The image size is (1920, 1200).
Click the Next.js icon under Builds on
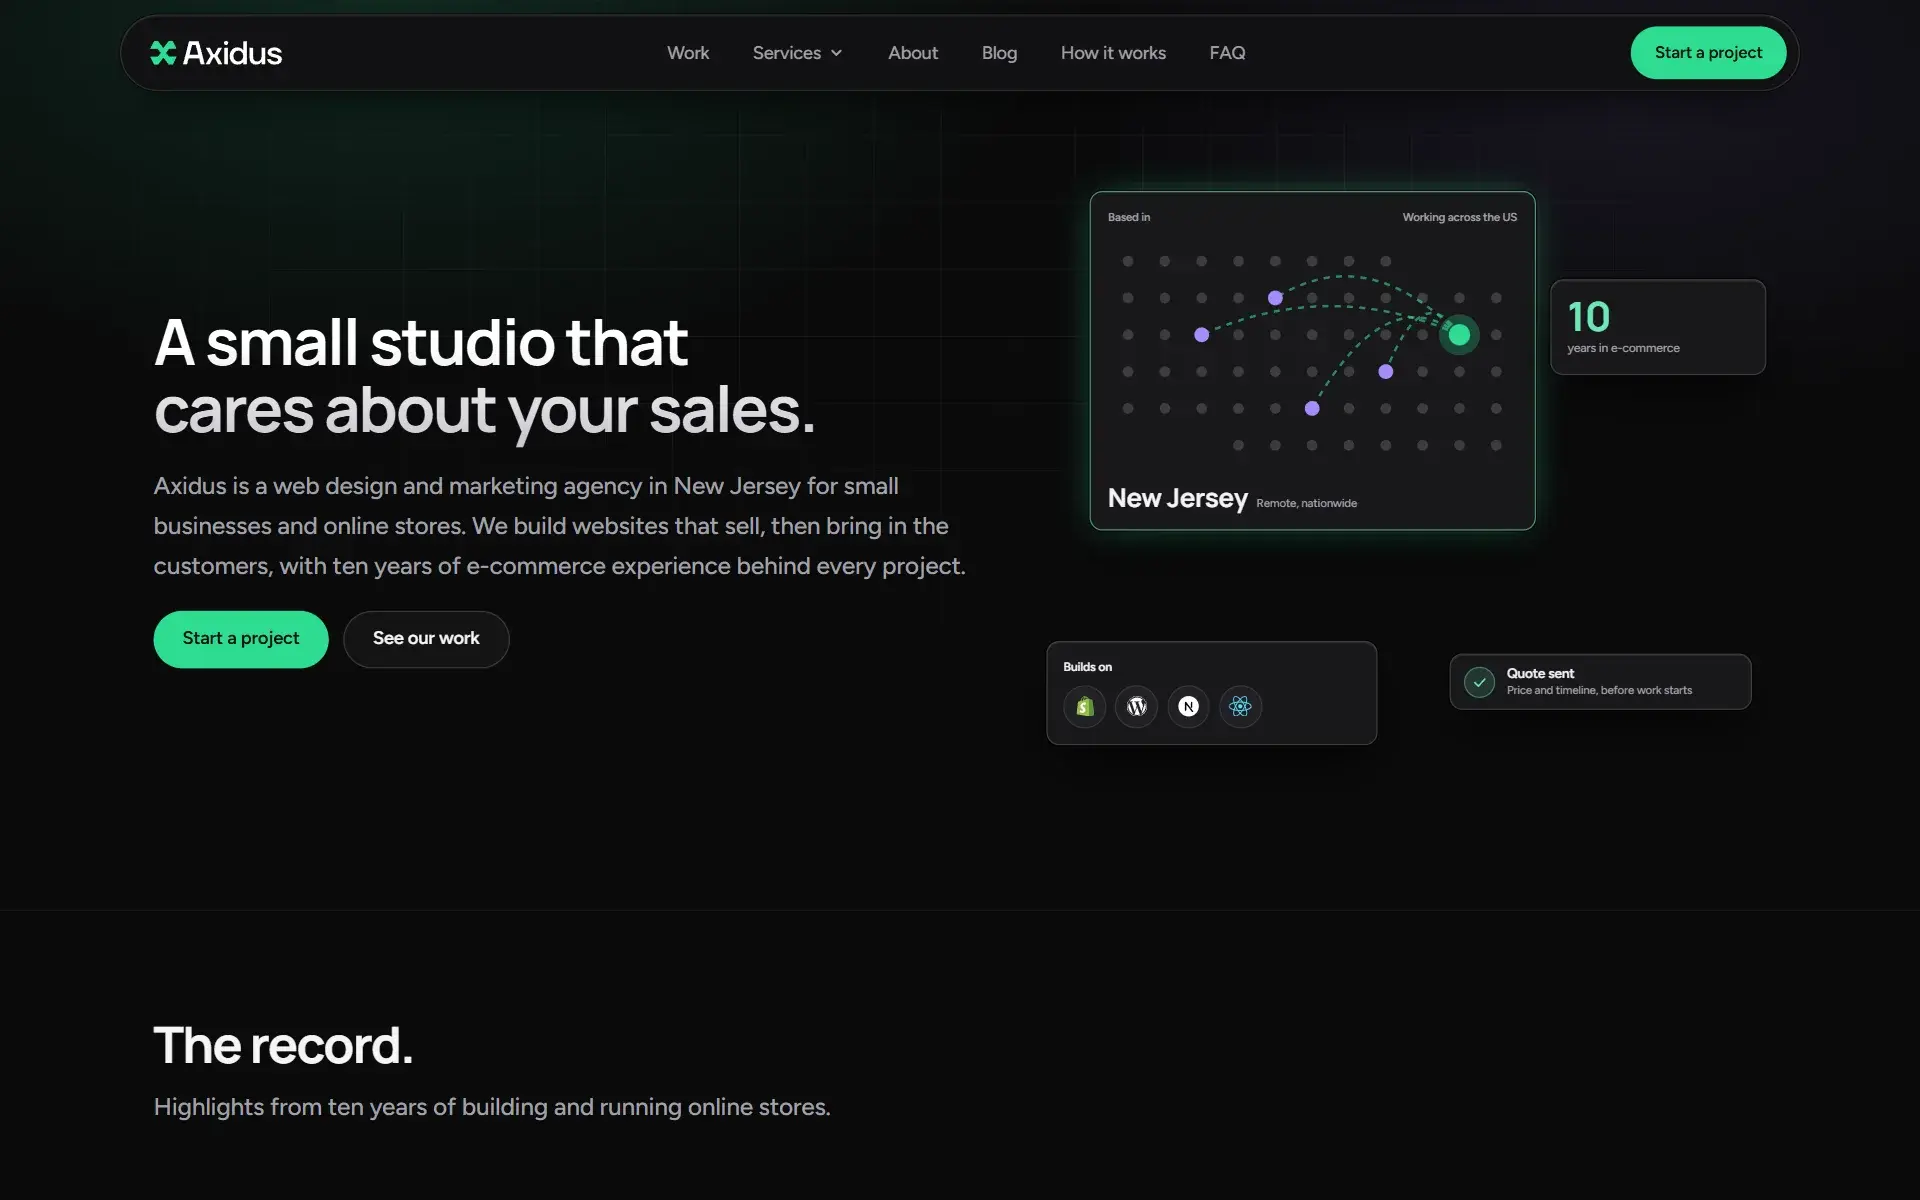(x=1189, y=707)
